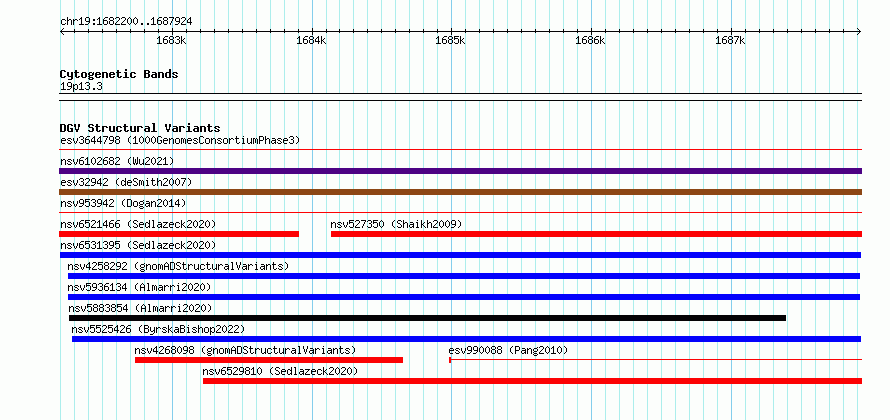Click the esv3644798 1000GenomesConsortiumPhase3 label
The width and height of the screenshot is (890, 420).
pyautogui.click(x=180, y=140)
